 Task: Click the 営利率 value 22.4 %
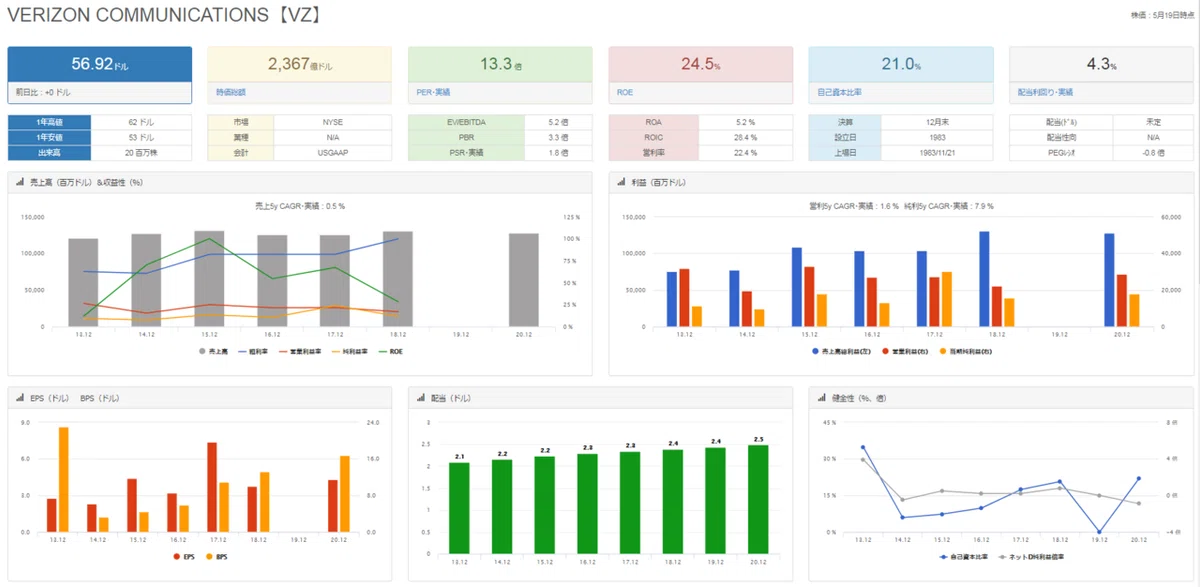pos(745,153)
